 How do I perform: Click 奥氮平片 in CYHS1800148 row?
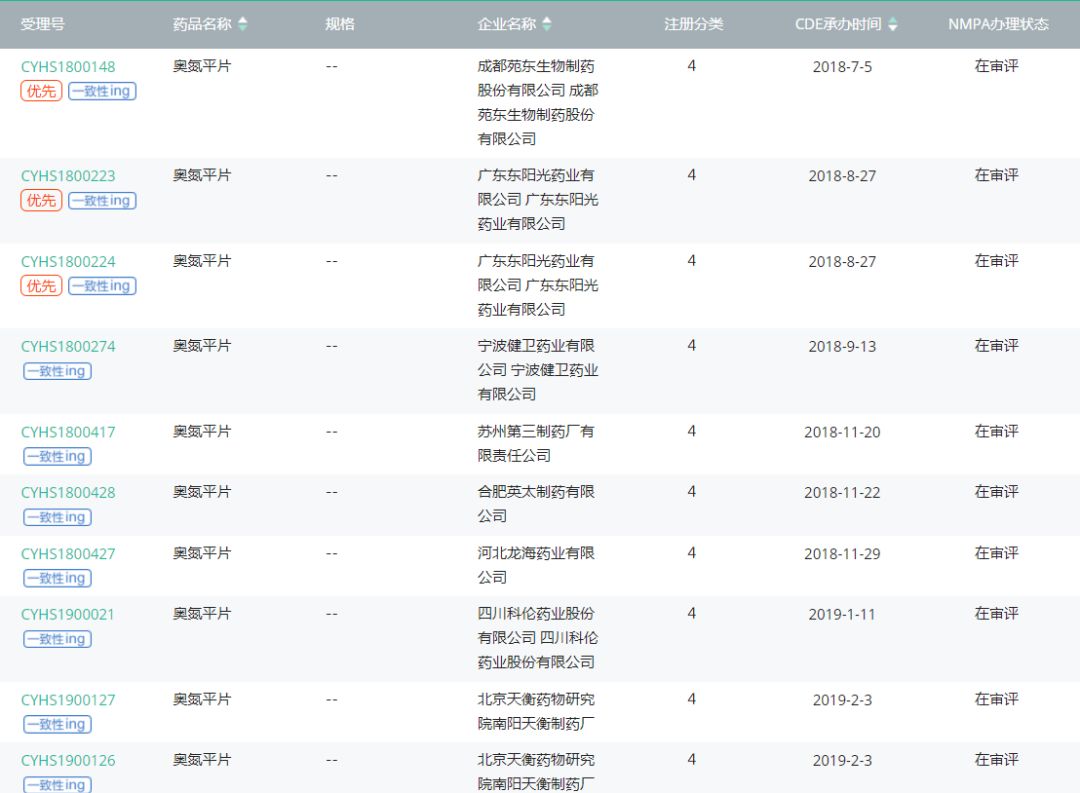click(202, 66)
